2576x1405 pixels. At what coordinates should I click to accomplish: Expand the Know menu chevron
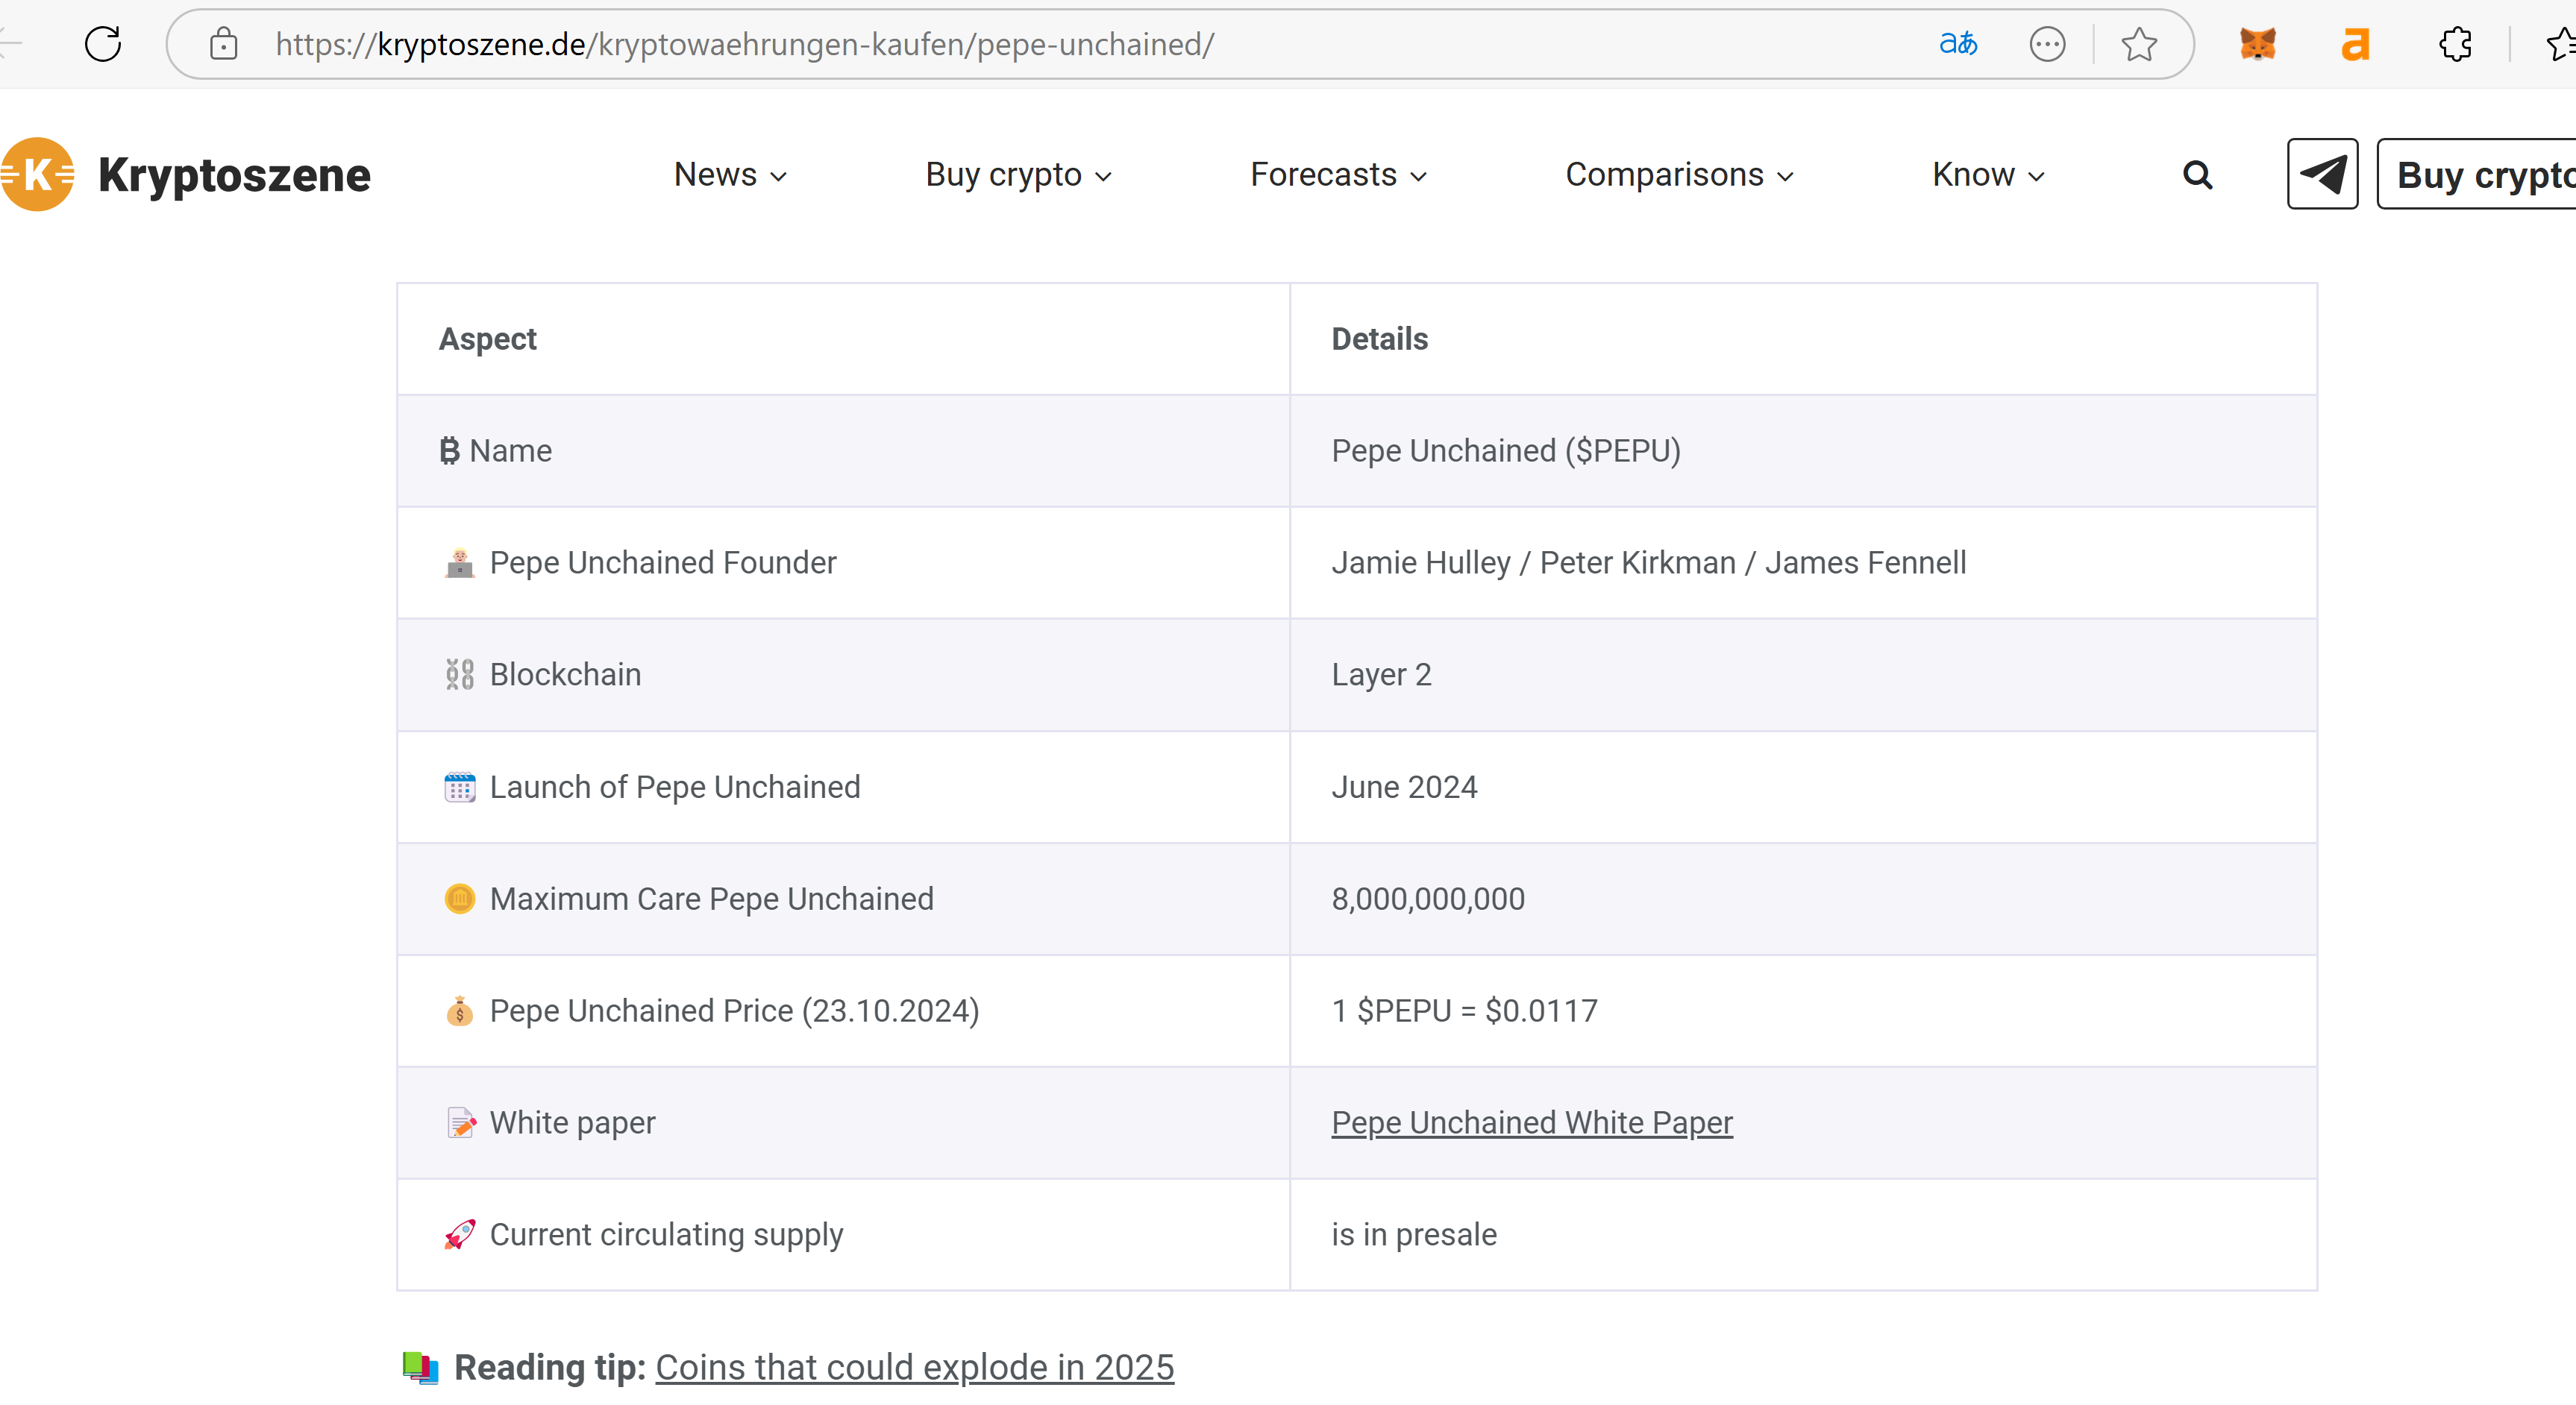click(2036, 177)
